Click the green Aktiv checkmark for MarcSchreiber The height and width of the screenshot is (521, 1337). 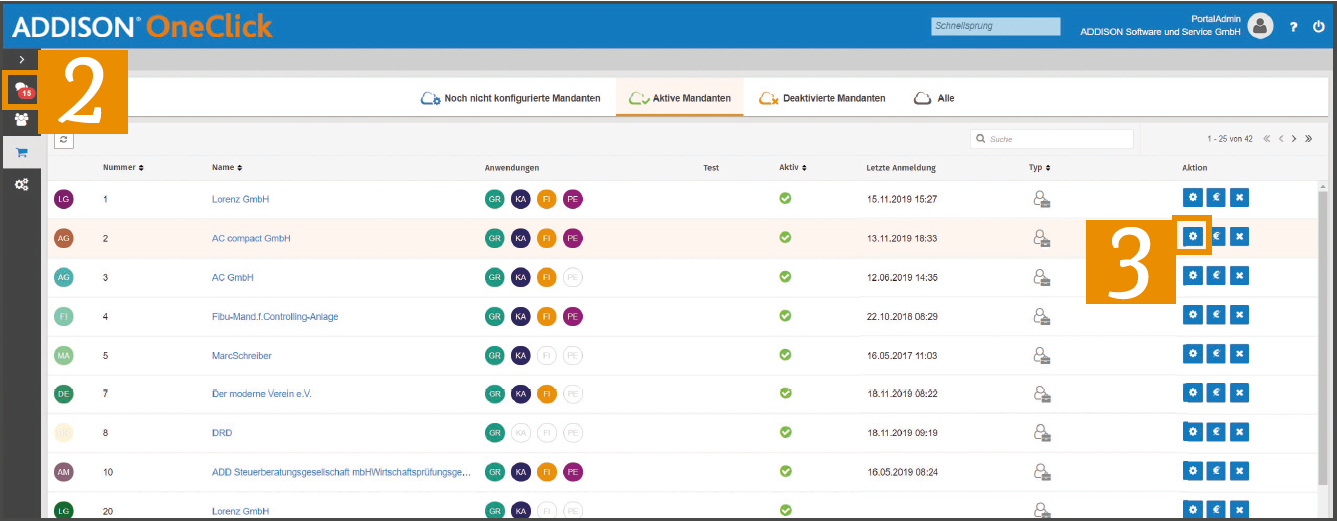point(785,354)
